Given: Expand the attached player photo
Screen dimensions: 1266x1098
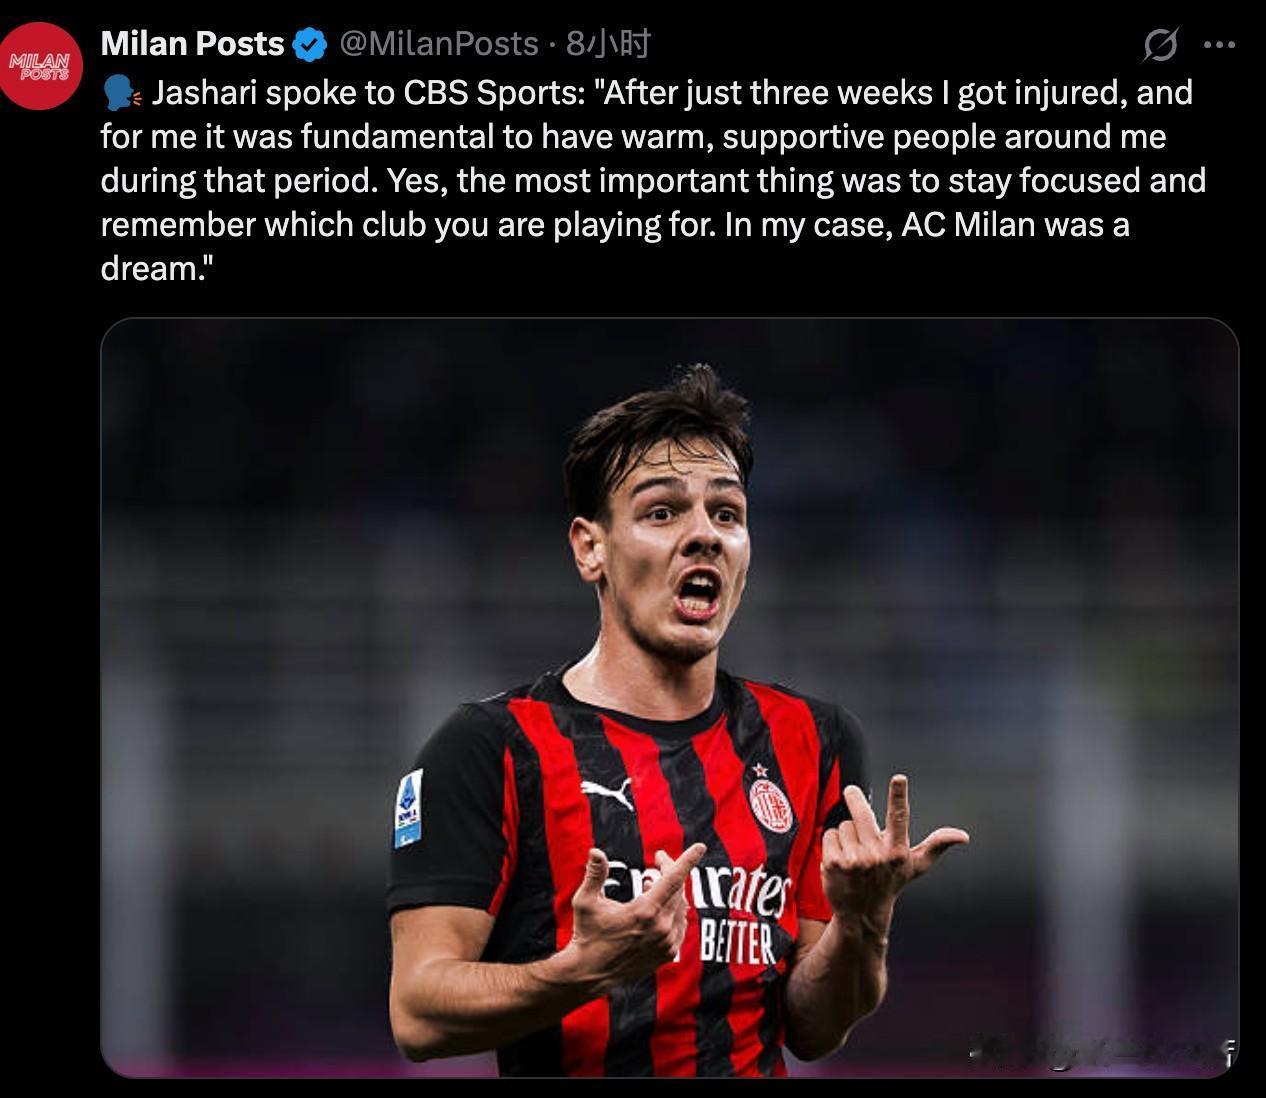Looking at the screenshot, I should click(670, 698).
